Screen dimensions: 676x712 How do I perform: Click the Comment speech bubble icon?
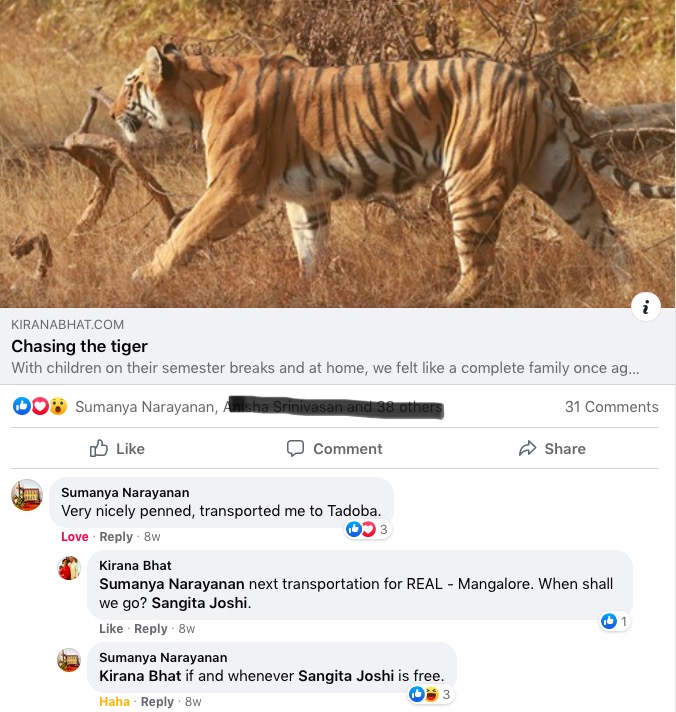[x=296, y=449]
